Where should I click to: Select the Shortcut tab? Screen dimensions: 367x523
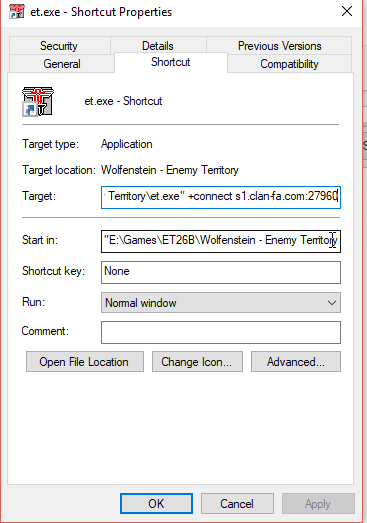171,62
